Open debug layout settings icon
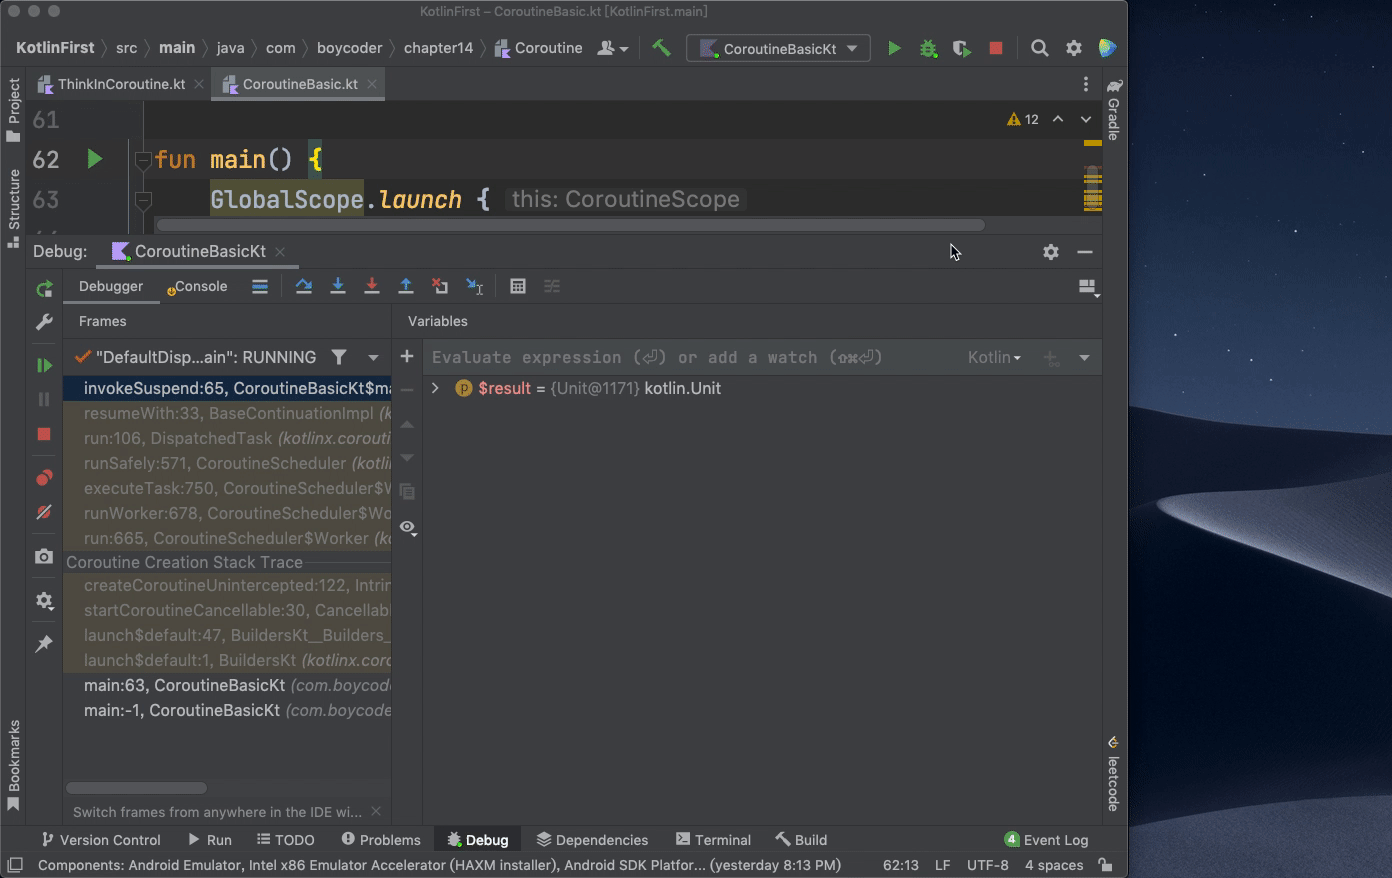Viewport: 1392px width, 878px height. (1088, 288)
